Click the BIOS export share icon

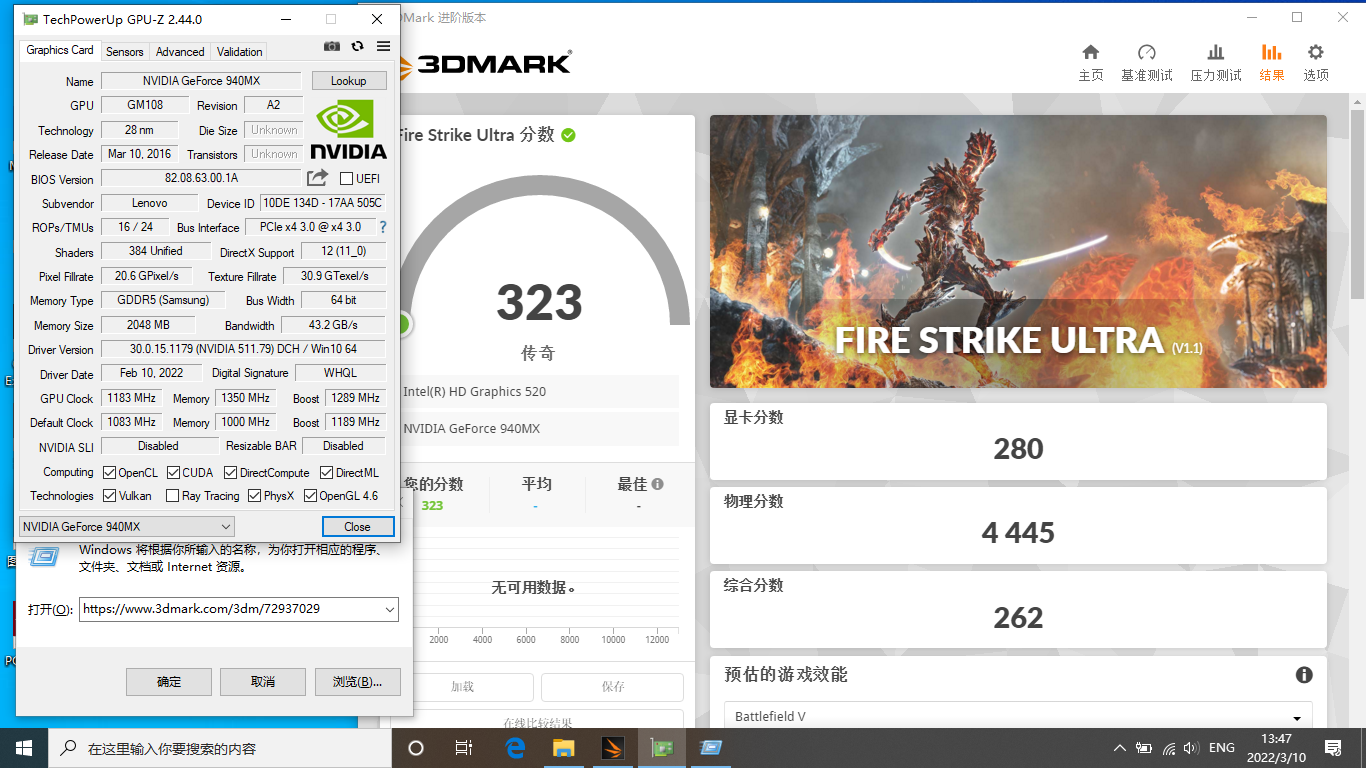click(x=317, y=178)
